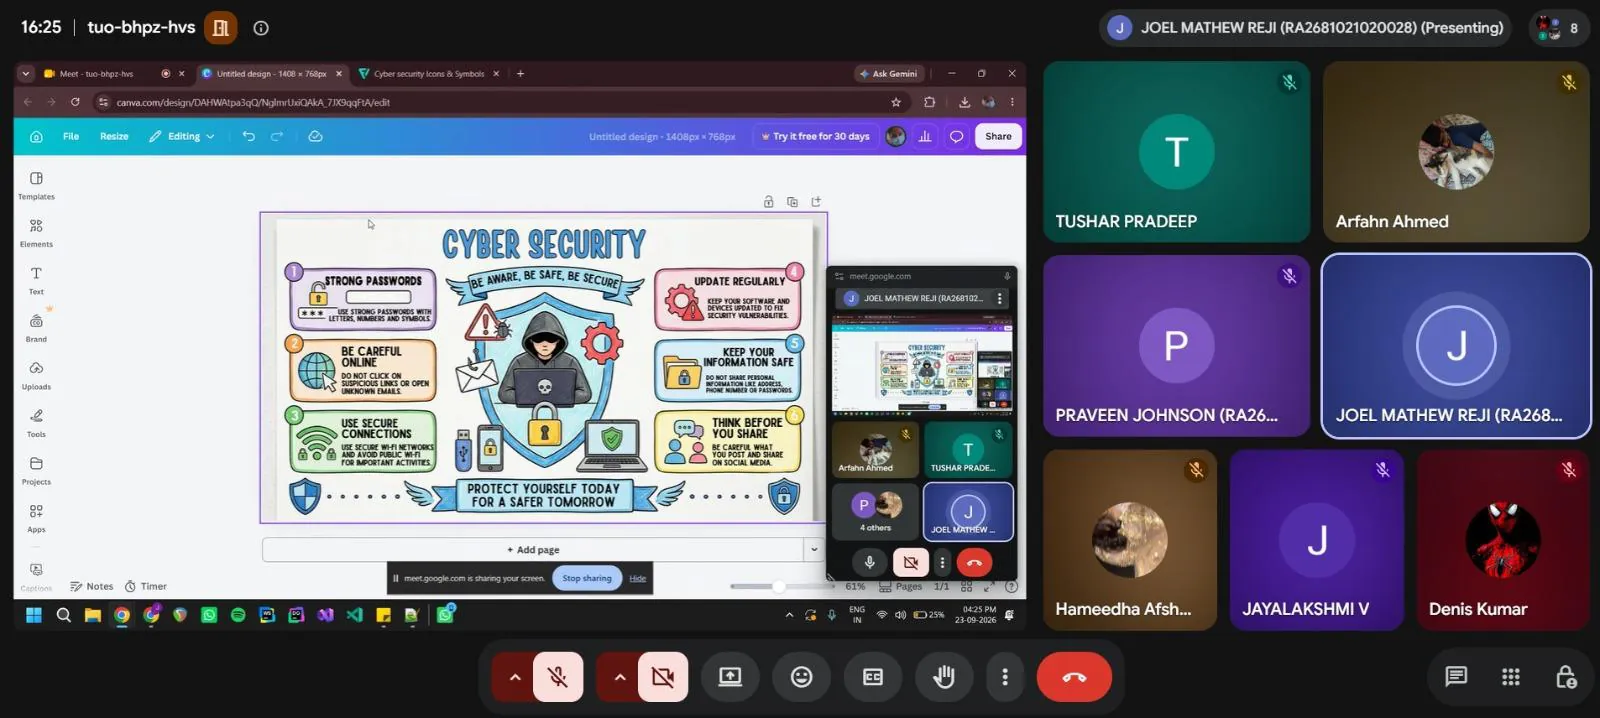Open Canva help question mark
This screenshot has width=1600, height=718.
pos(1011,587)
